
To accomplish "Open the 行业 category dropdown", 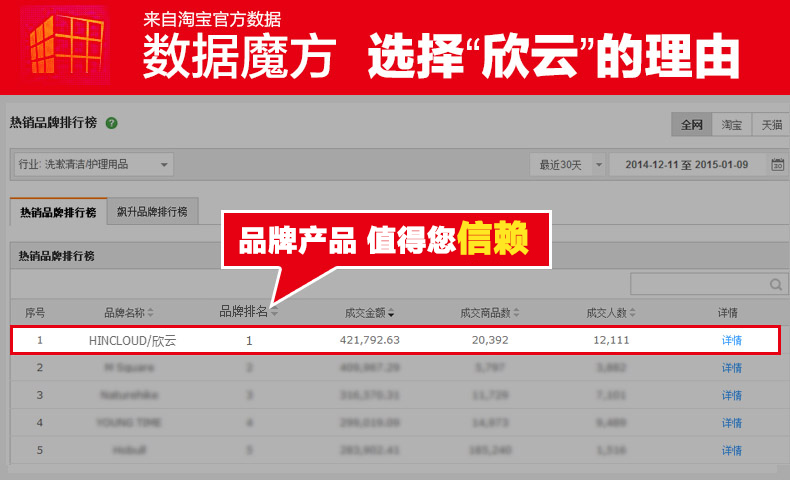I will 94,164.
